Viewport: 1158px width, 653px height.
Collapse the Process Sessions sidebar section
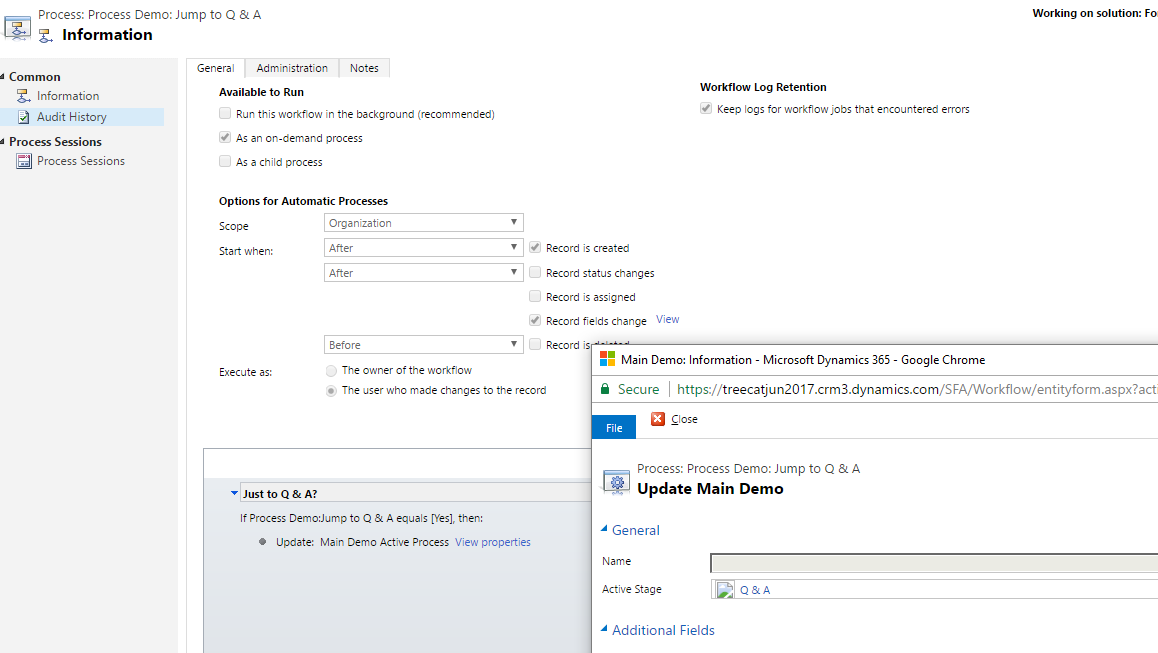tap(2, 142)
